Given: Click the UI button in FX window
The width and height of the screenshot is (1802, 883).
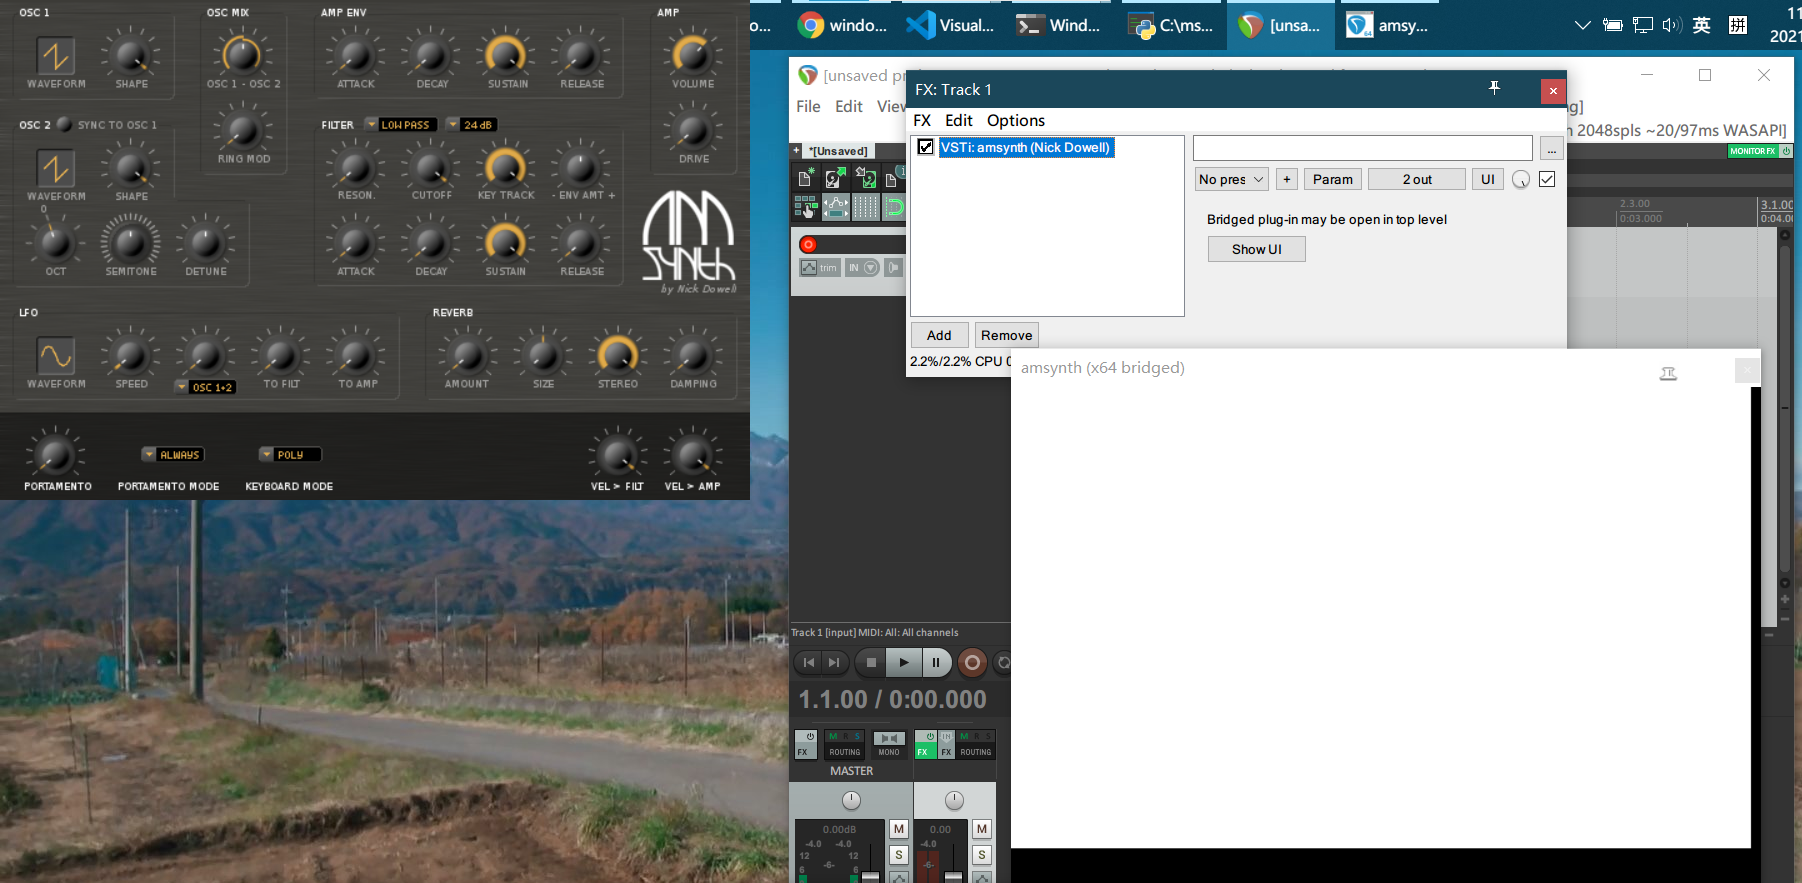Looking at the screenshot, I should pyautogui.click(x=1488, y=179).
